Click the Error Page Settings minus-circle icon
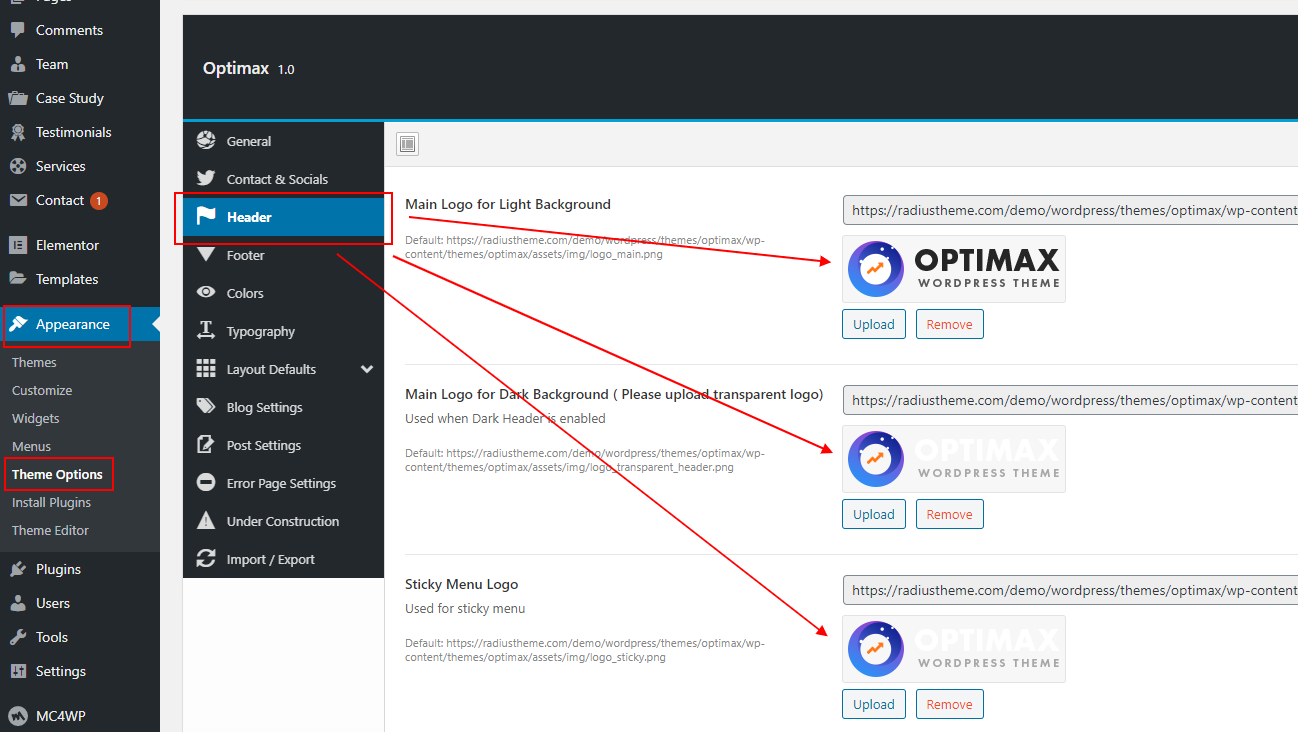 click(x=206, y=483)
